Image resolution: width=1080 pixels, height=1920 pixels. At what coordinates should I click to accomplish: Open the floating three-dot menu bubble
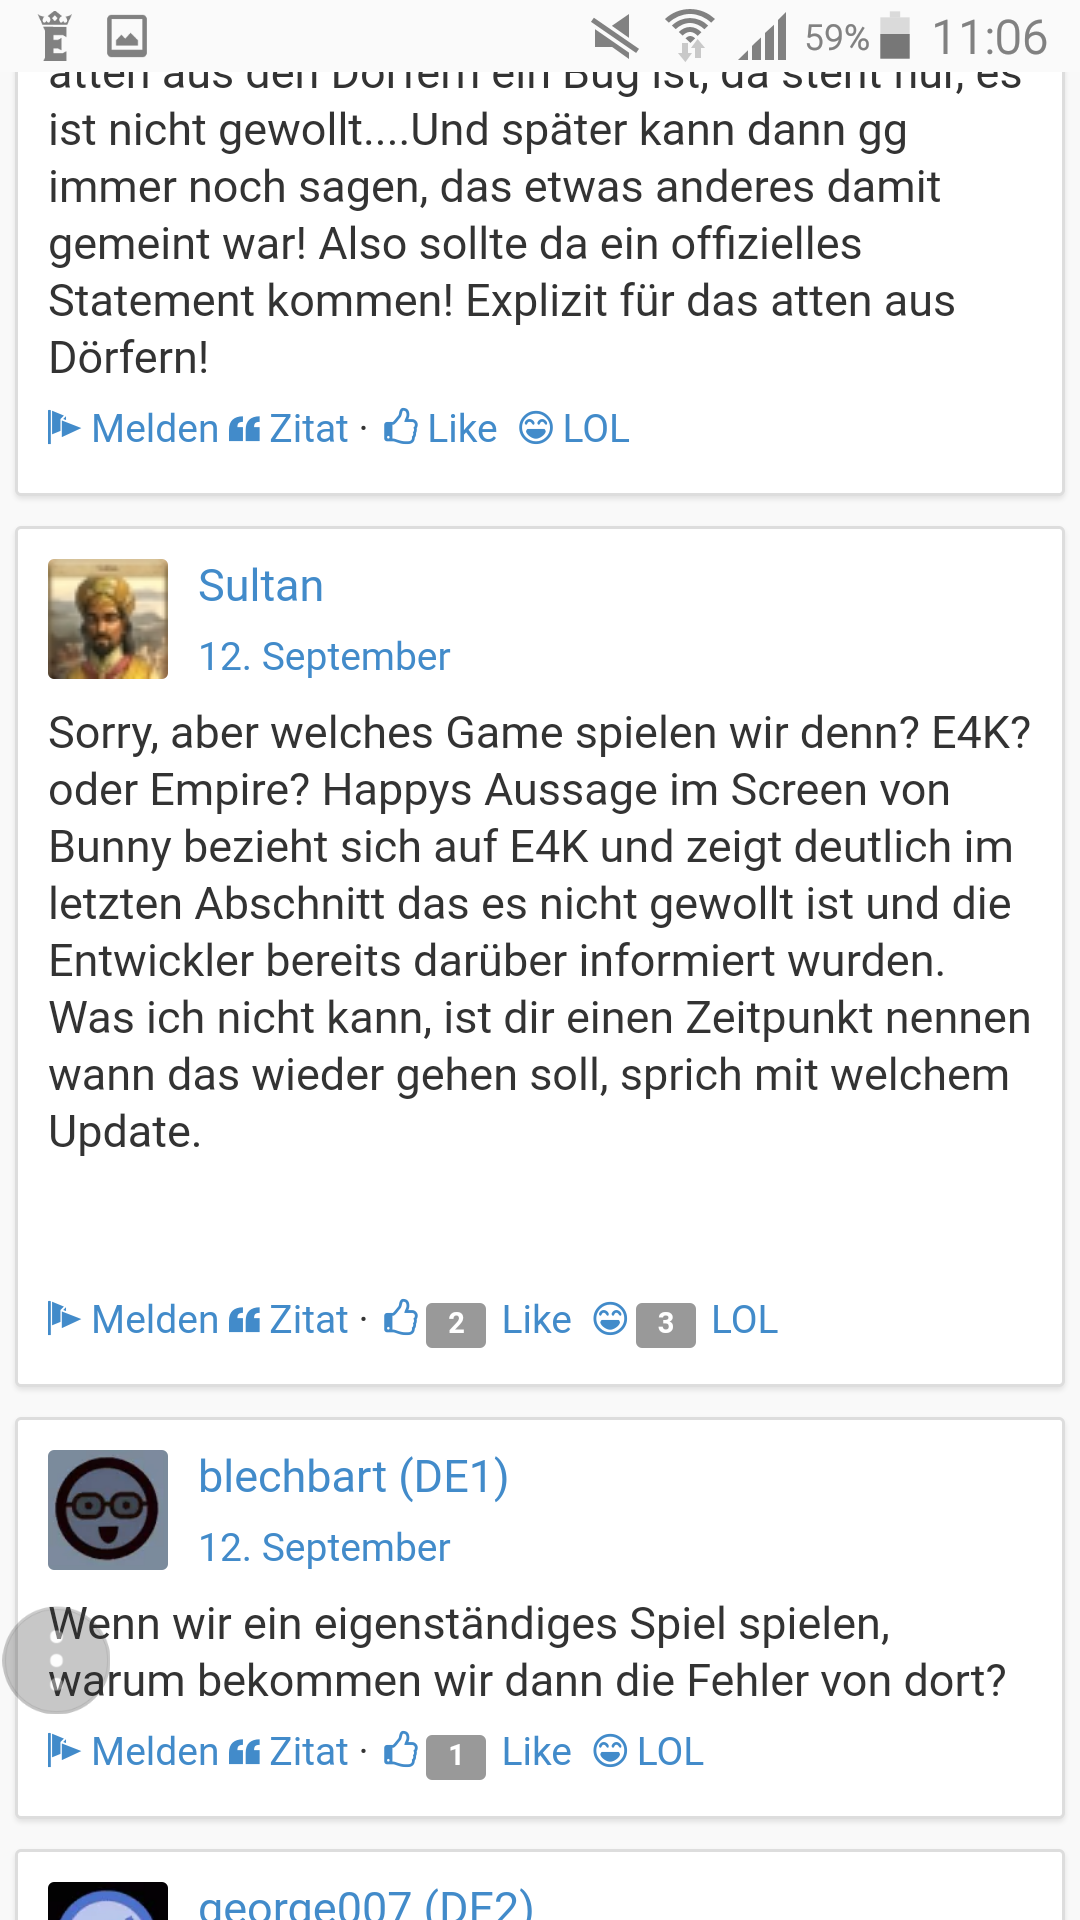56,1660
